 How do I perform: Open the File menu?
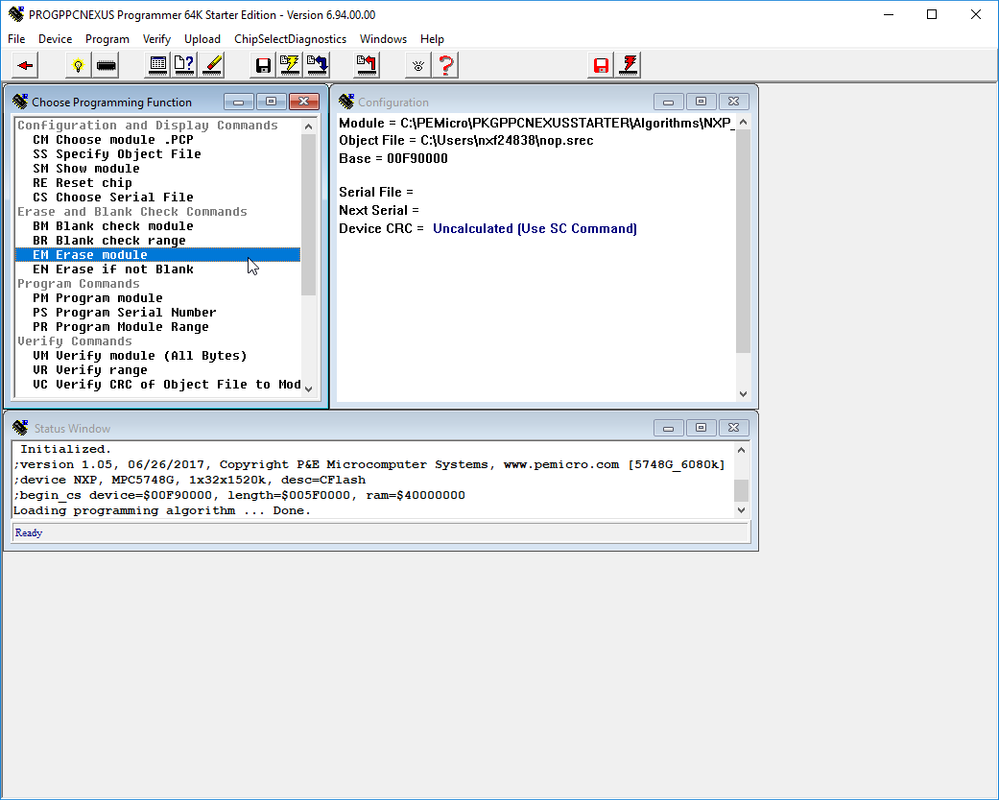(x=17, y=39)
